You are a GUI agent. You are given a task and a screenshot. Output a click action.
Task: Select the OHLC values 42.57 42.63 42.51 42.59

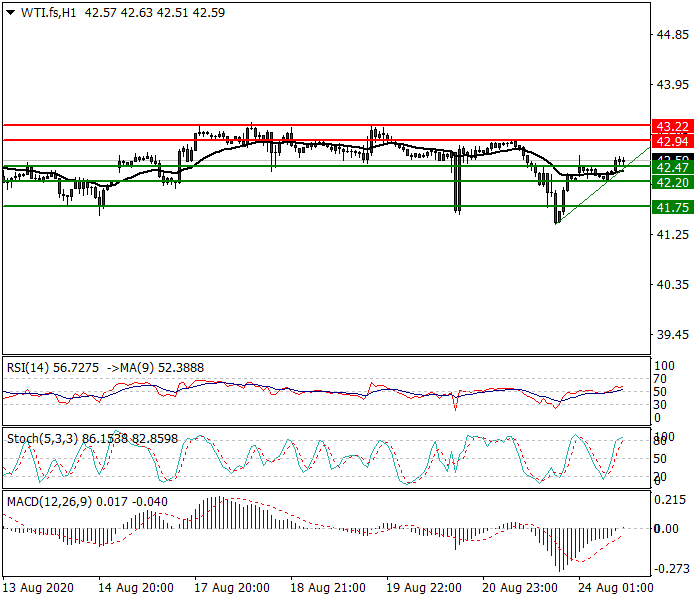[x=155, y=12]
